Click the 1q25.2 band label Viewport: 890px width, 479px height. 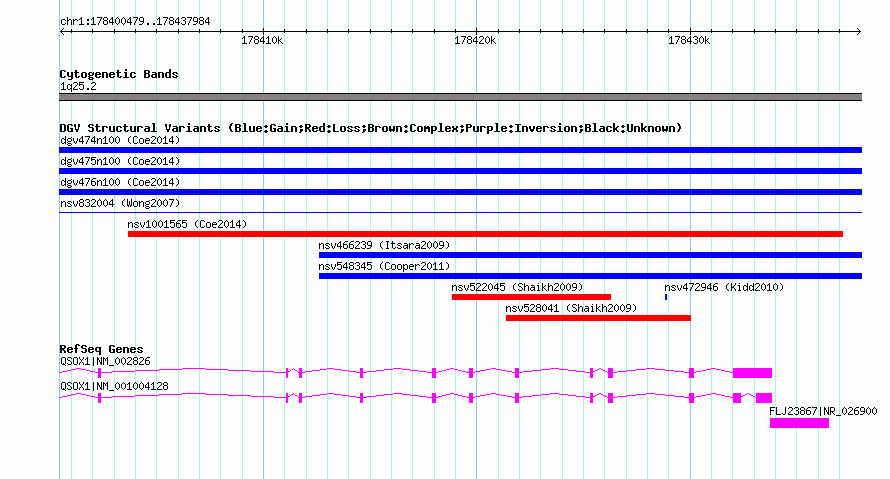click(78, 87)
